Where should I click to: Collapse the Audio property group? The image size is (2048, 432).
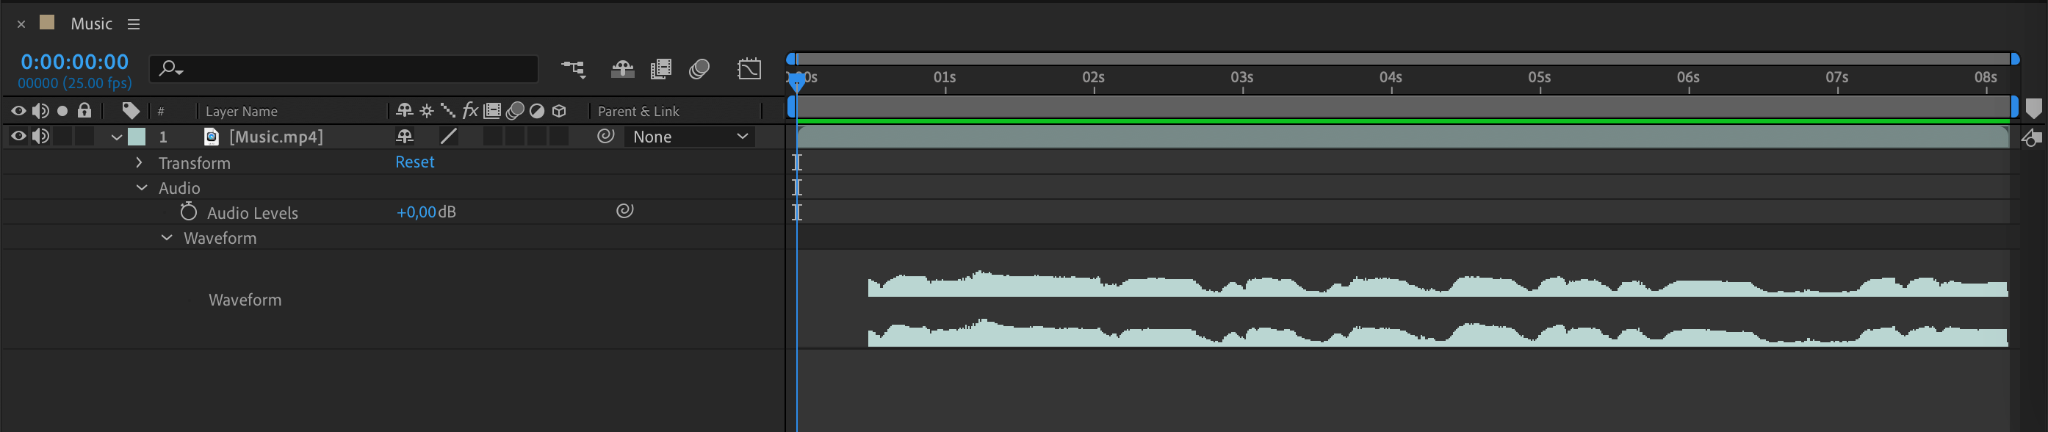[141, 188]
